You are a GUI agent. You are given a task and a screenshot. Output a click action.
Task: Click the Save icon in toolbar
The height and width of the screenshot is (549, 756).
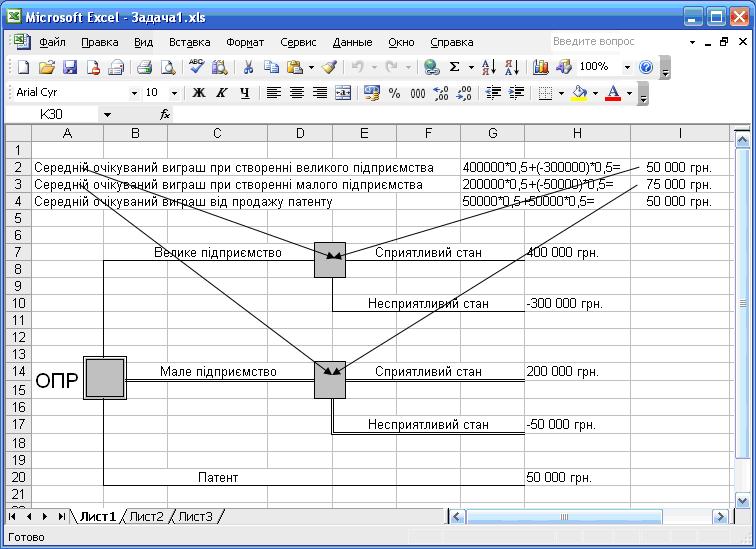70,67
